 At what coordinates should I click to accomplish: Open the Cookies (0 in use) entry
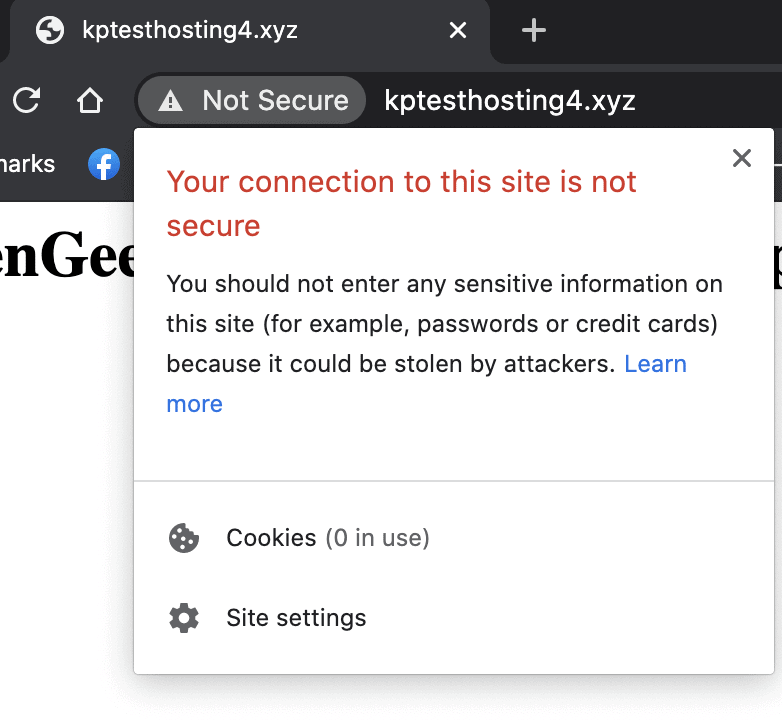click(328, 538)
